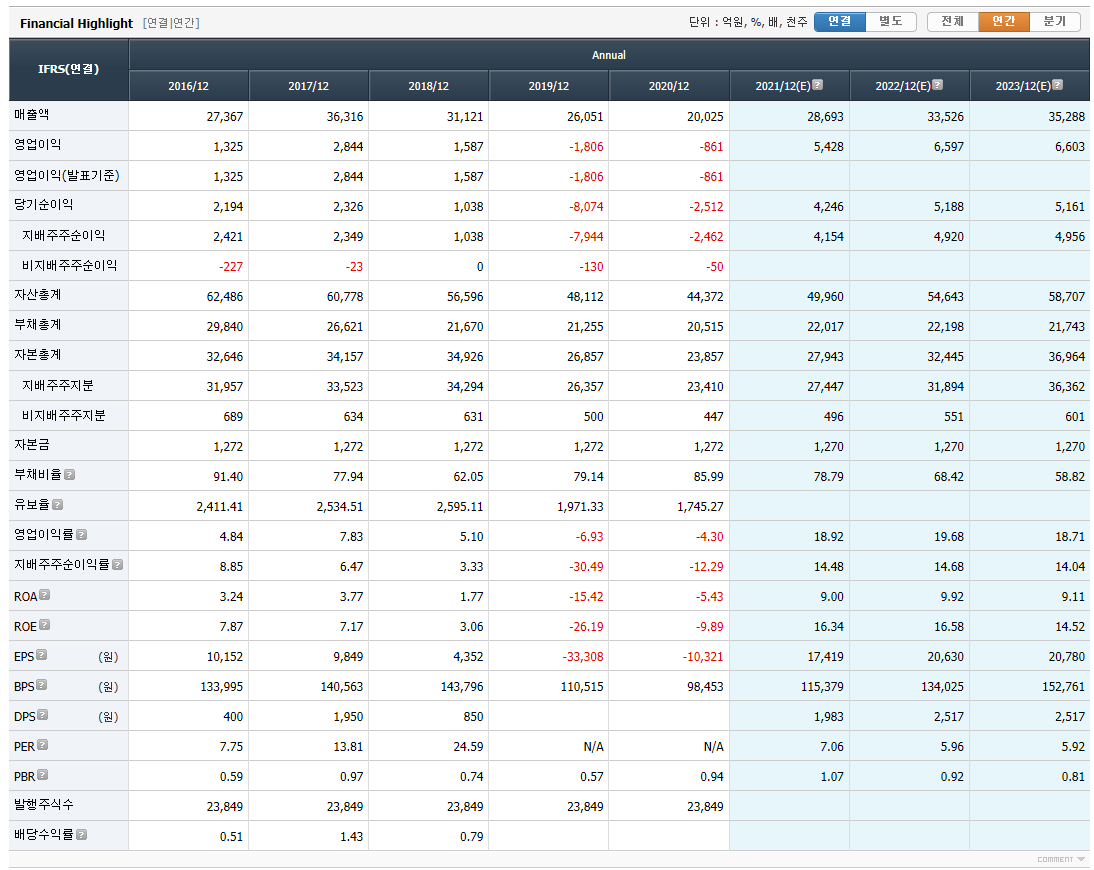Select the 연결 consolidated toggle
Screen dimensions: 1094x870
[840, 22]
